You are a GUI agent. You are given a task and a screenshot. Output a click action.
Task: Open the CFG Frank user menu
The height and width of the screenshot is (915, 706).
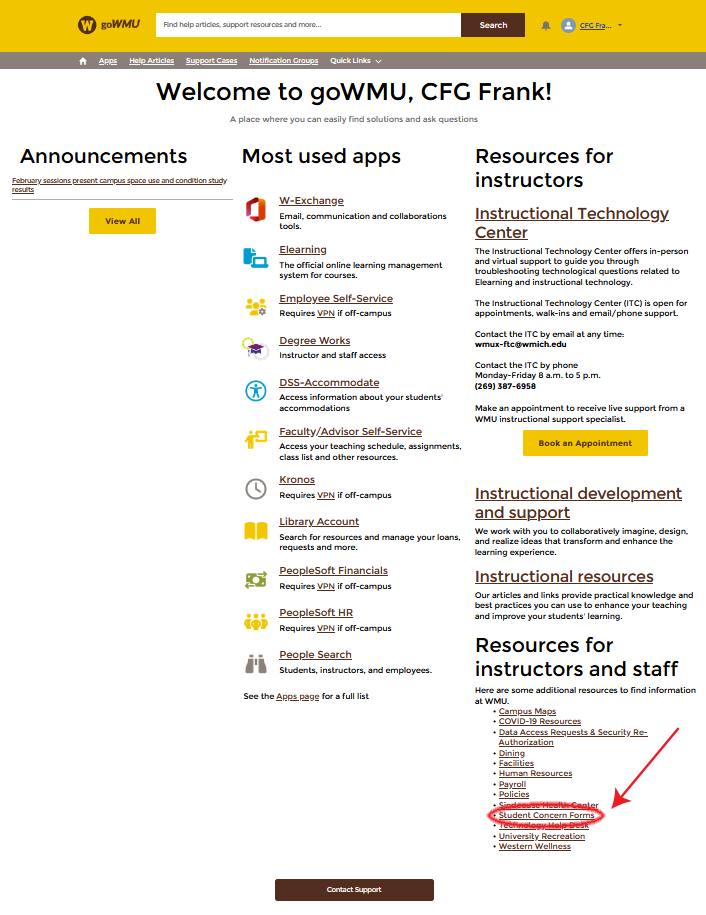tap(592, 25)
